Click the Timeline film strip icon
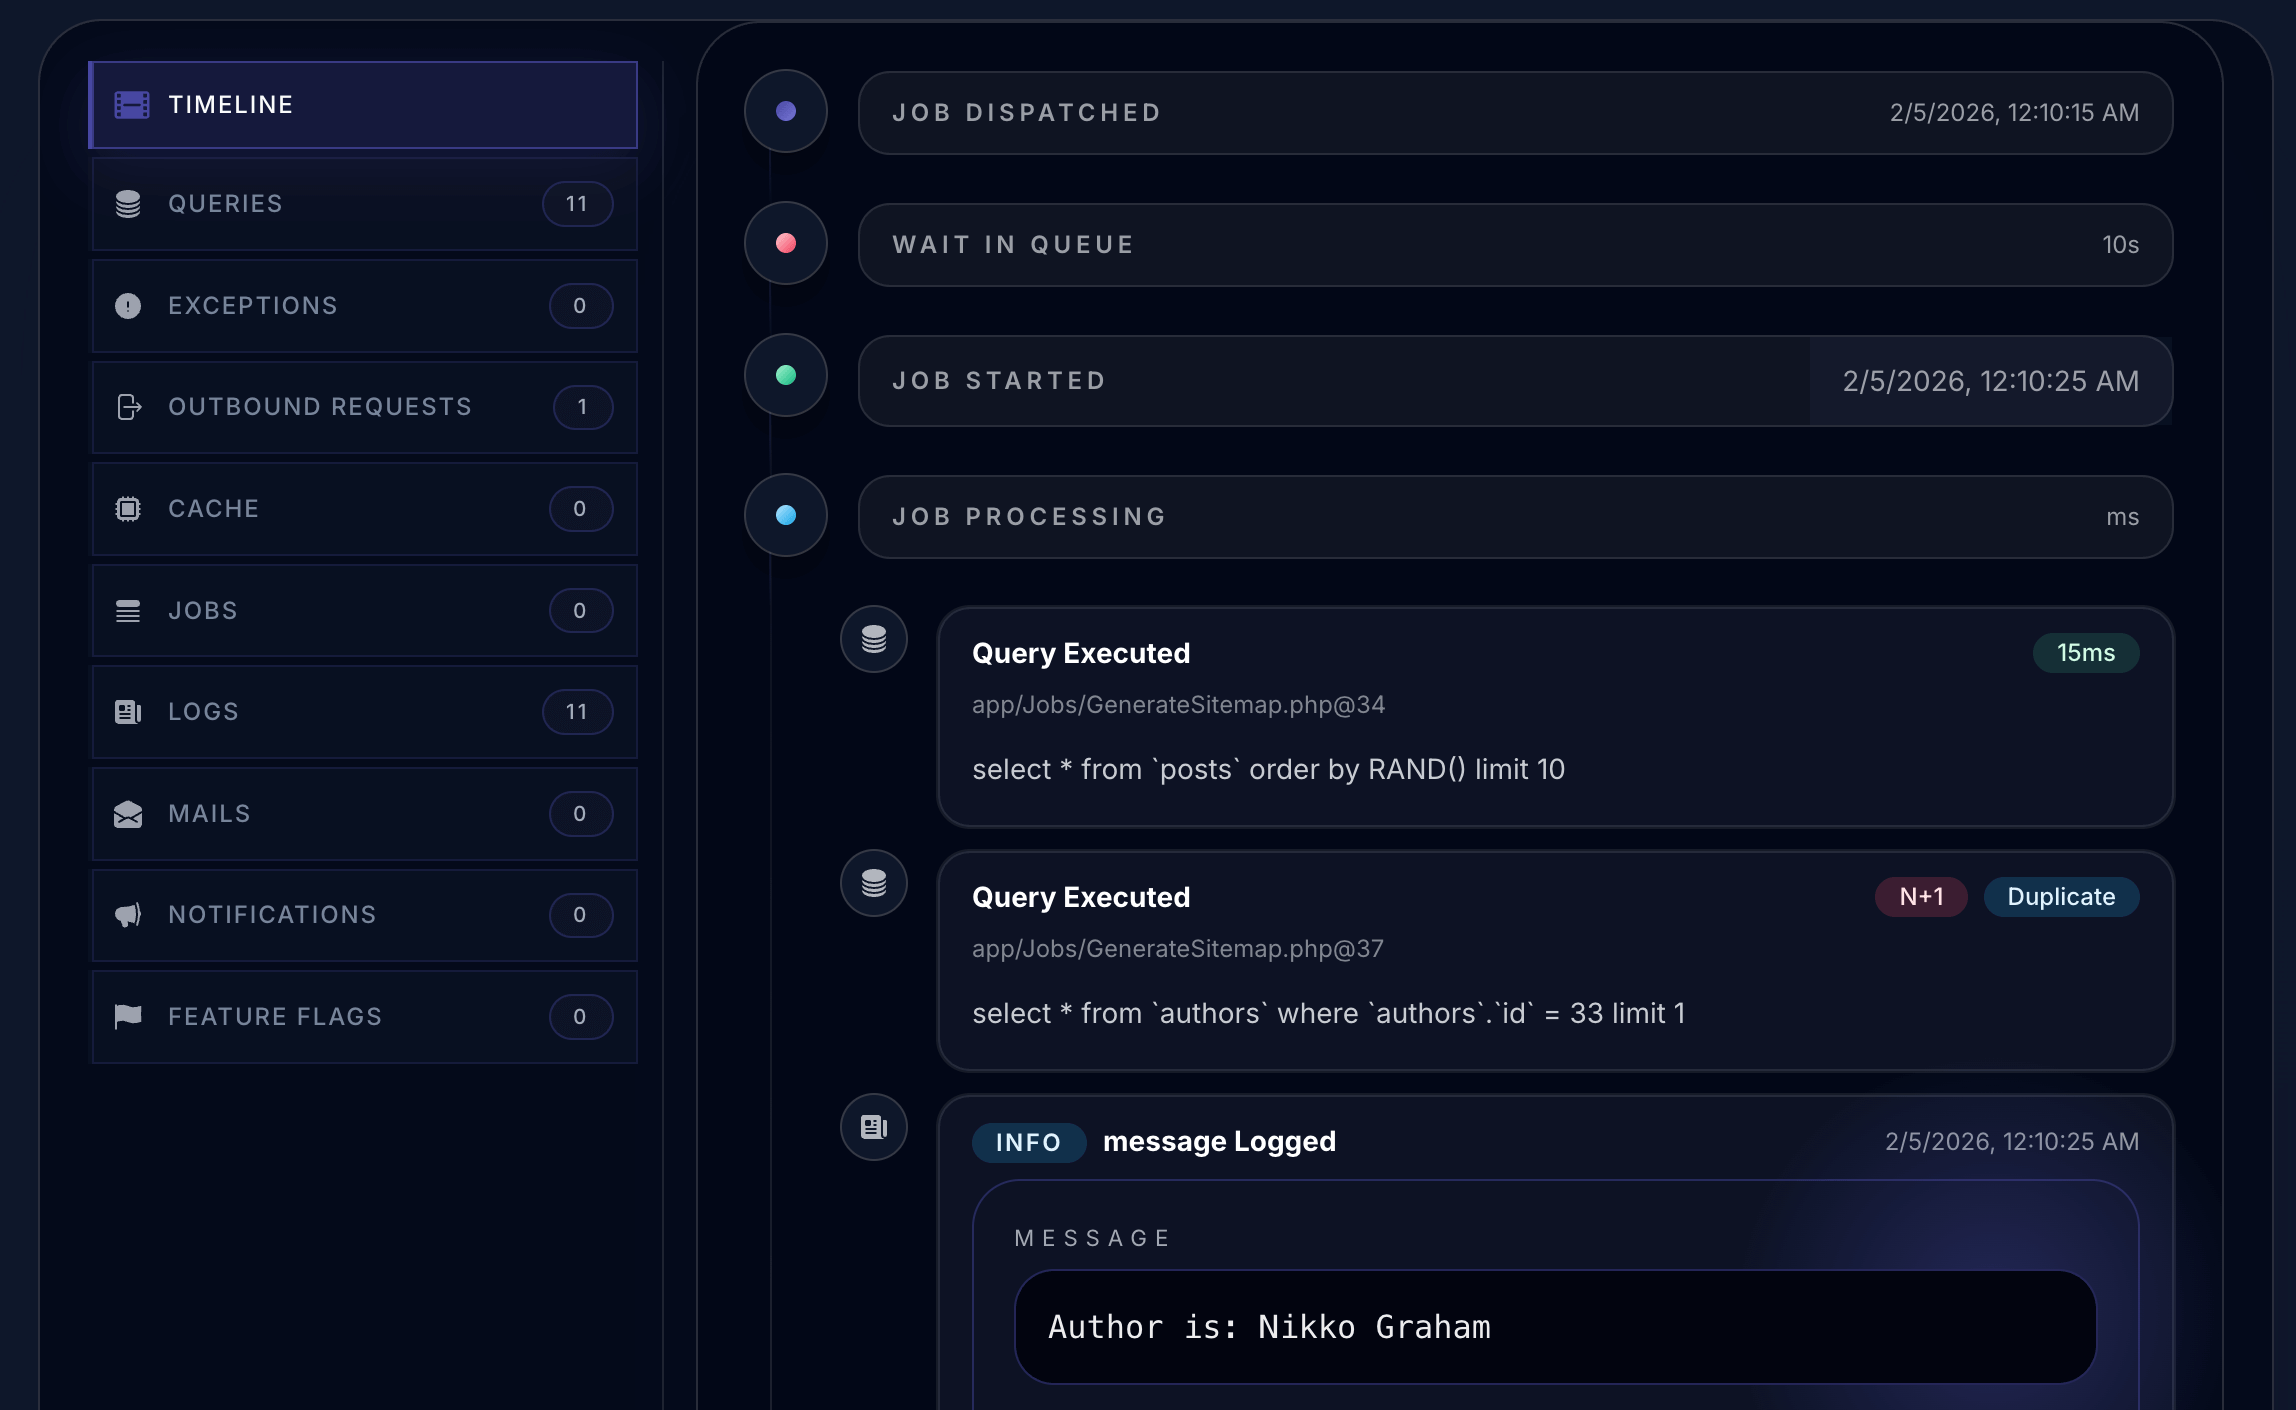Viewport: 2296px width, 1410px height. [132, 105]
